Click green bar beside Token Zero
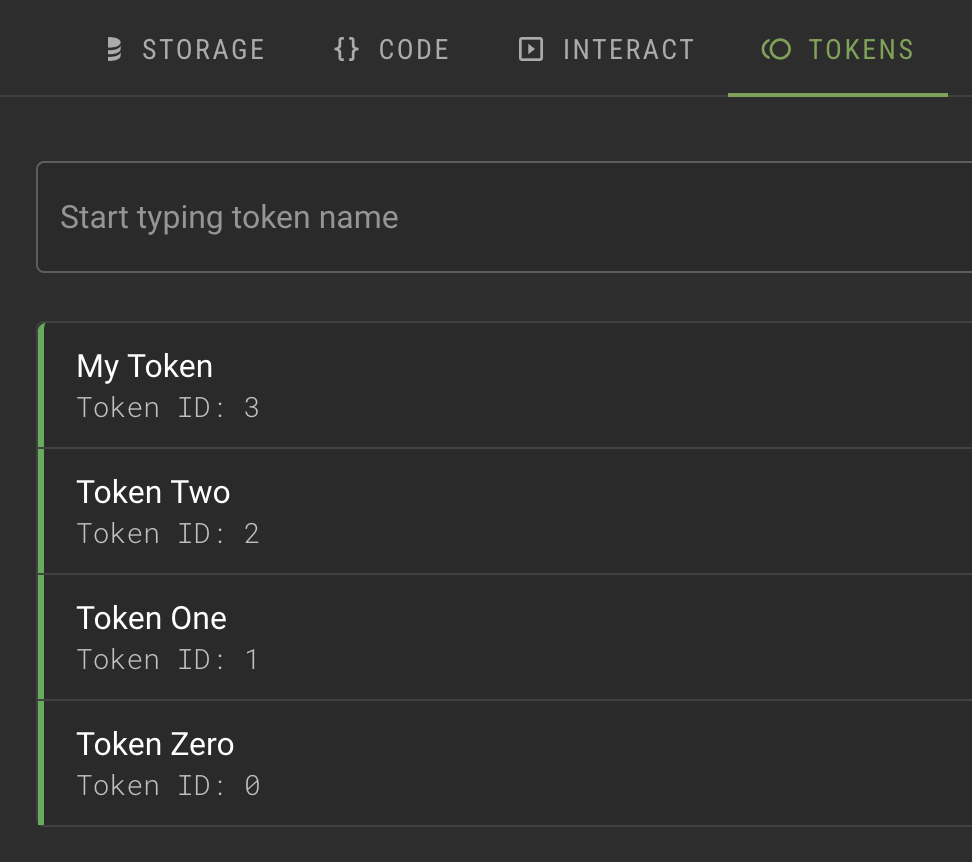The height and width of the screenshot is (862, 972). 41,763
